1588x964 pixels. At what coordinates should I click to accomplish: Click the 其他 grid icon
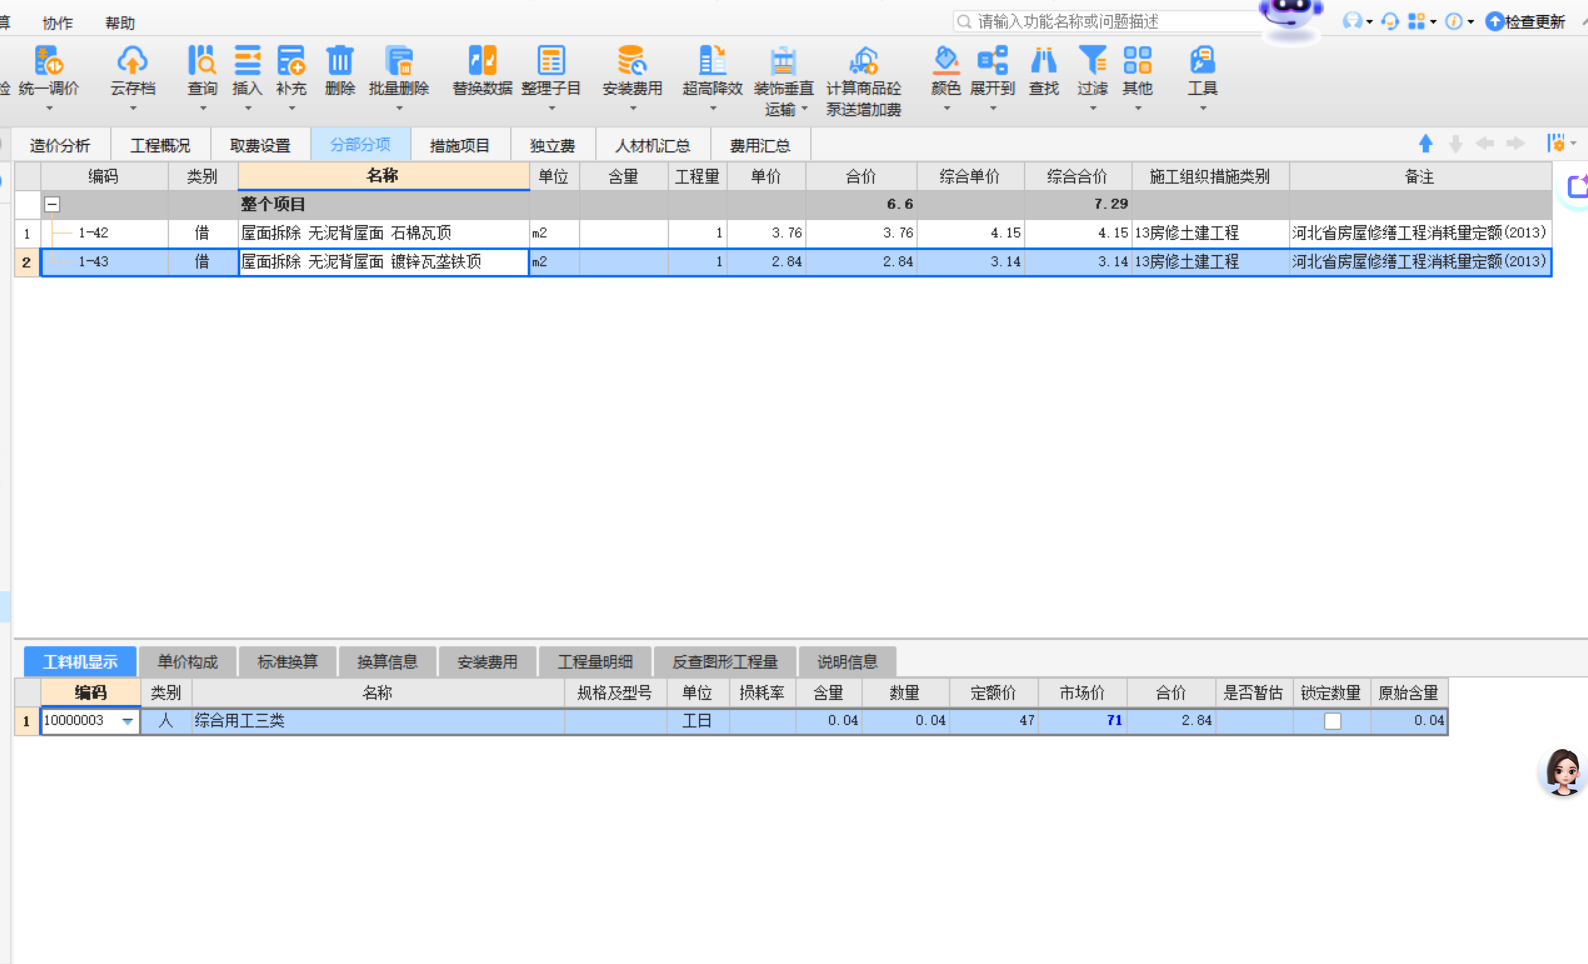coord(1137,61)
